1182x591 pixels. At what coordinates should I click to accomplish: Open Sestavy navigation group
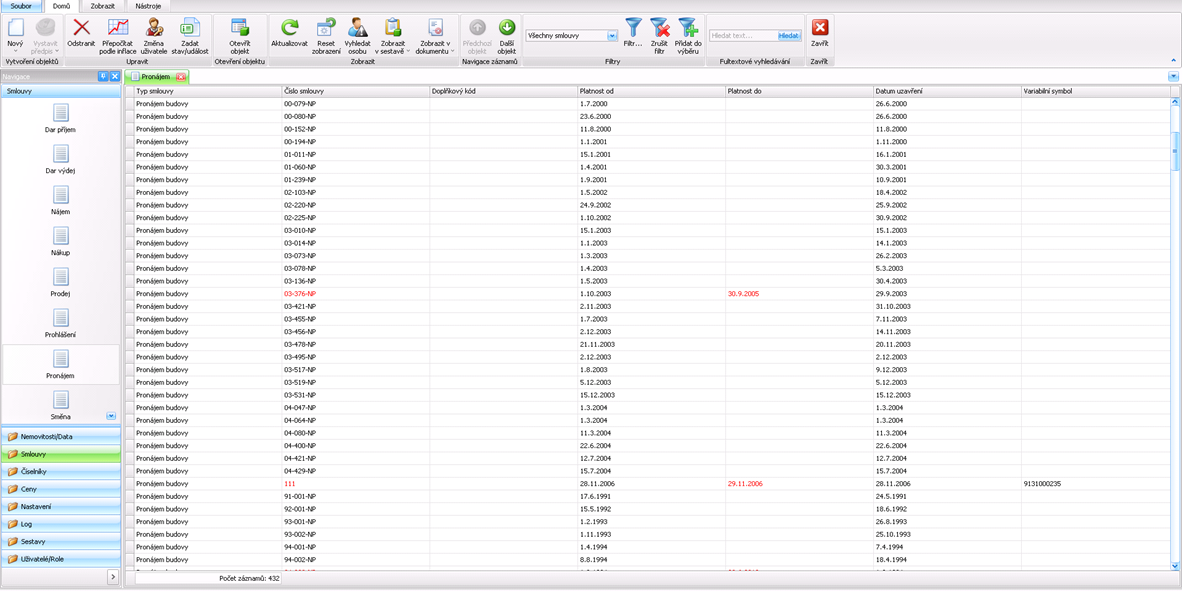[60, 541]
